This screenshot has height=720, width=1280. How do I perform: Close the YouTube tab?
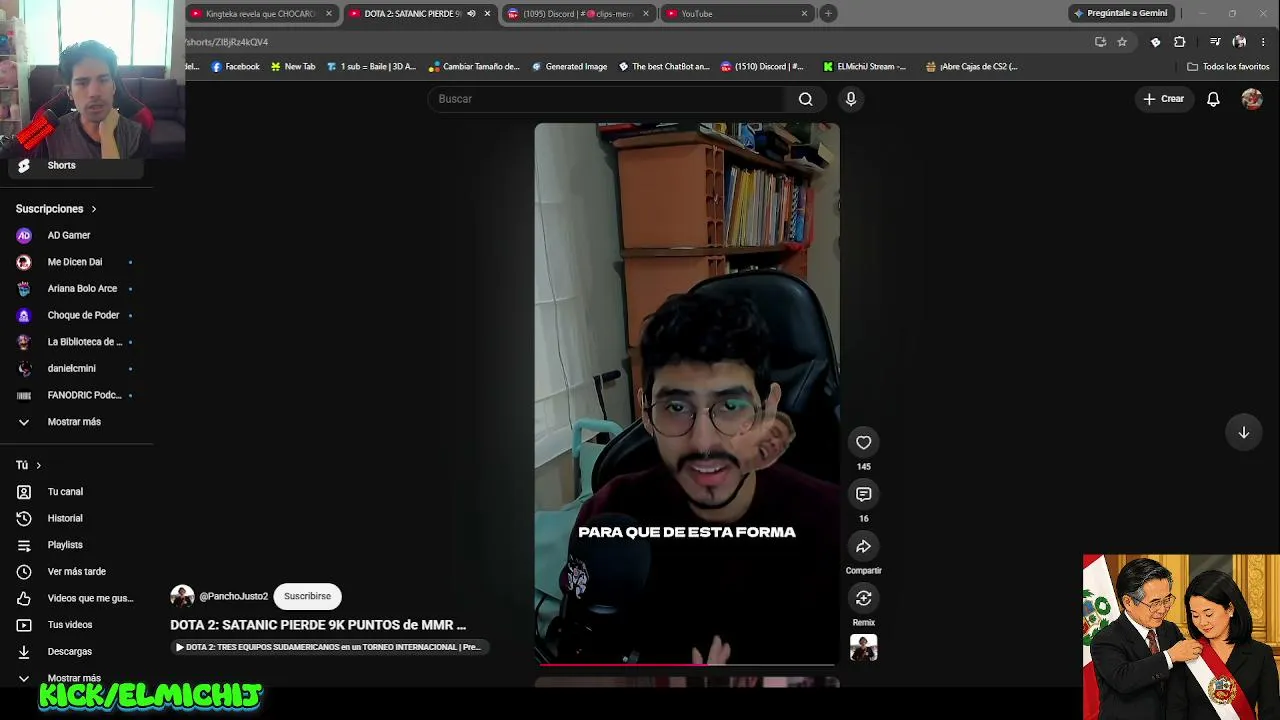pyautogui.click(x=804, y=14)
